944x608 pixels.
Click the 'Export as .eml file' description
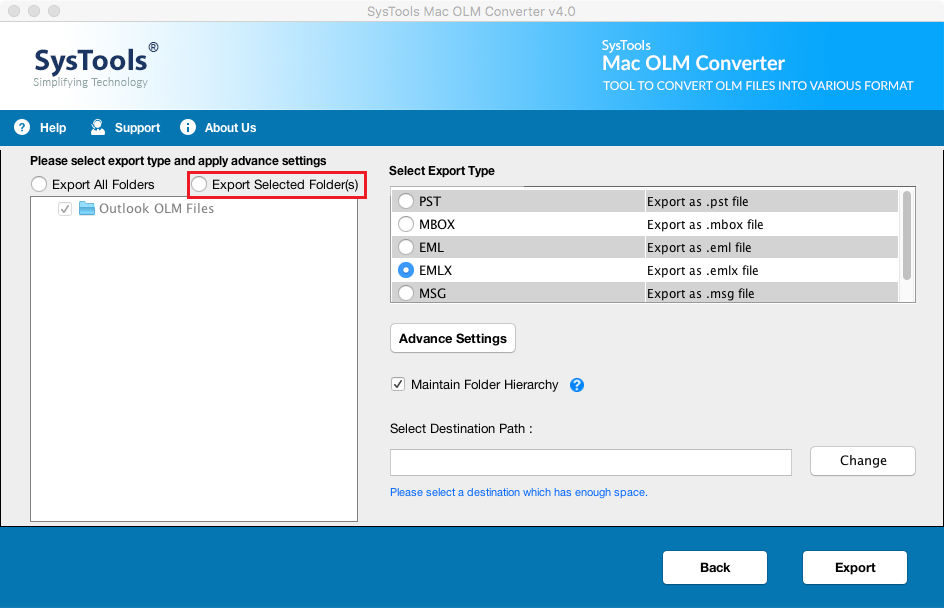(699, 247)
